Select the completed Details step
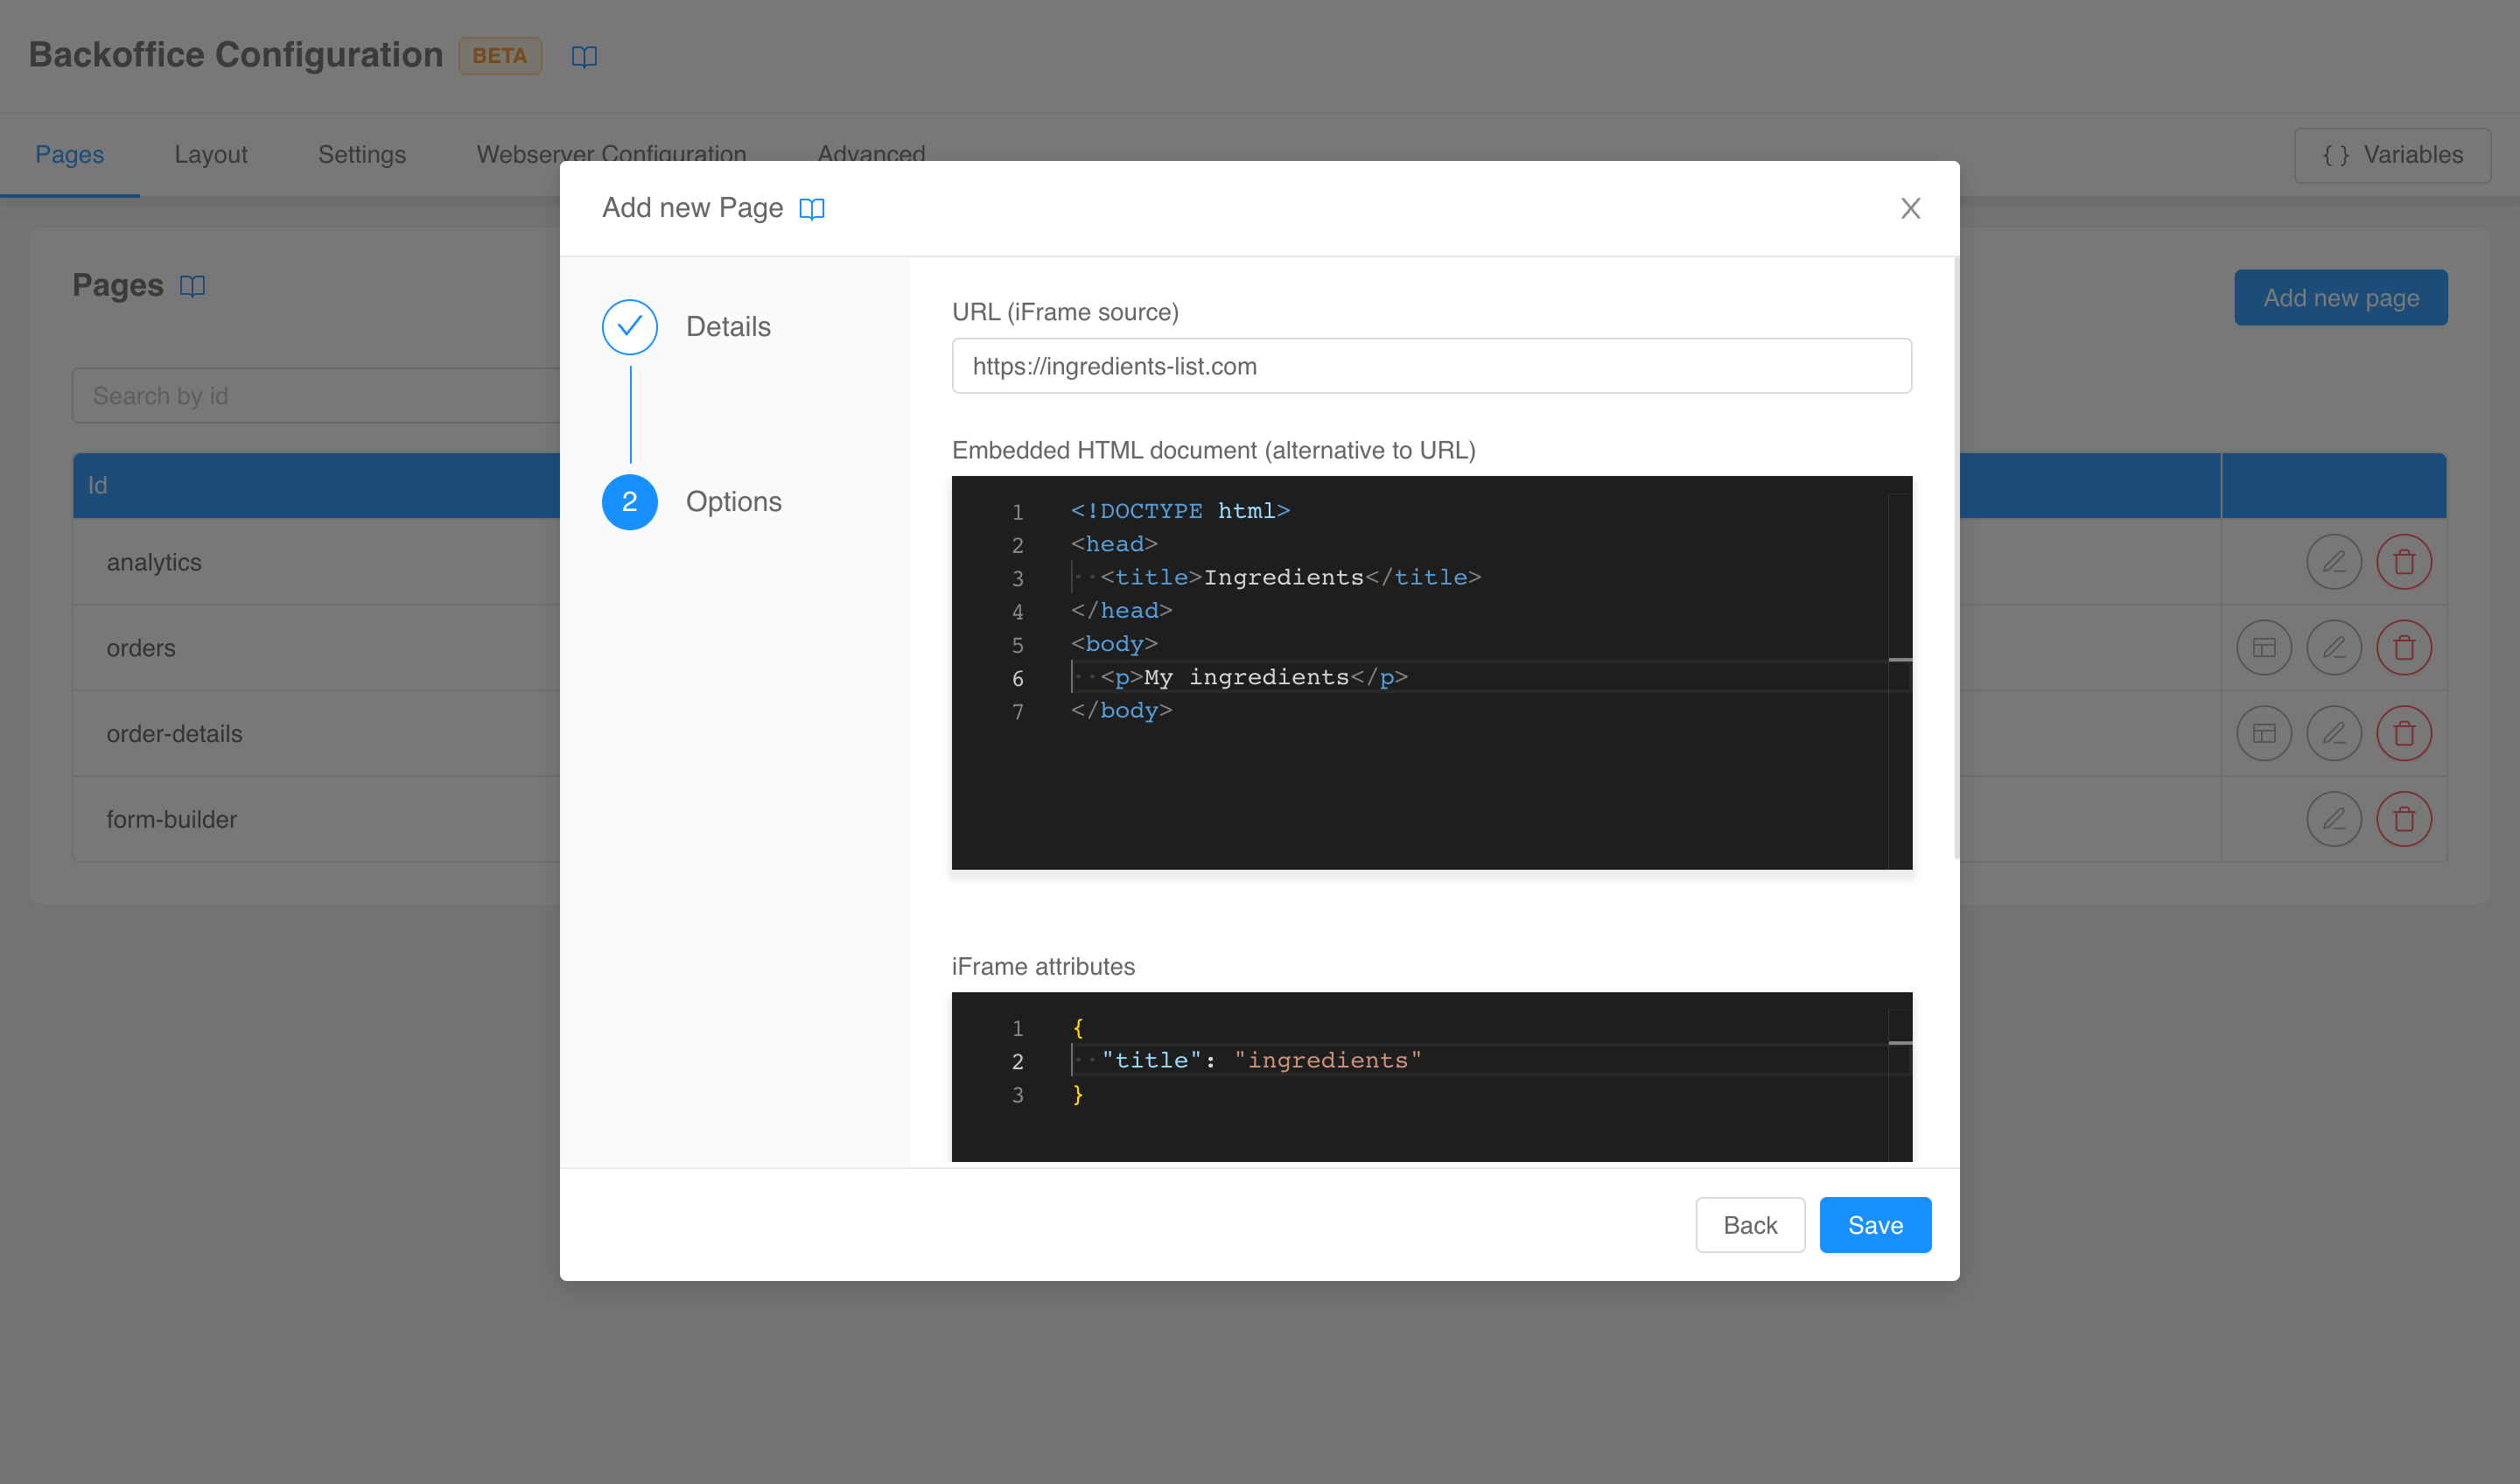Viewport: 2520px width, 1484px height. pyautogui.click(x=629, y=326)
